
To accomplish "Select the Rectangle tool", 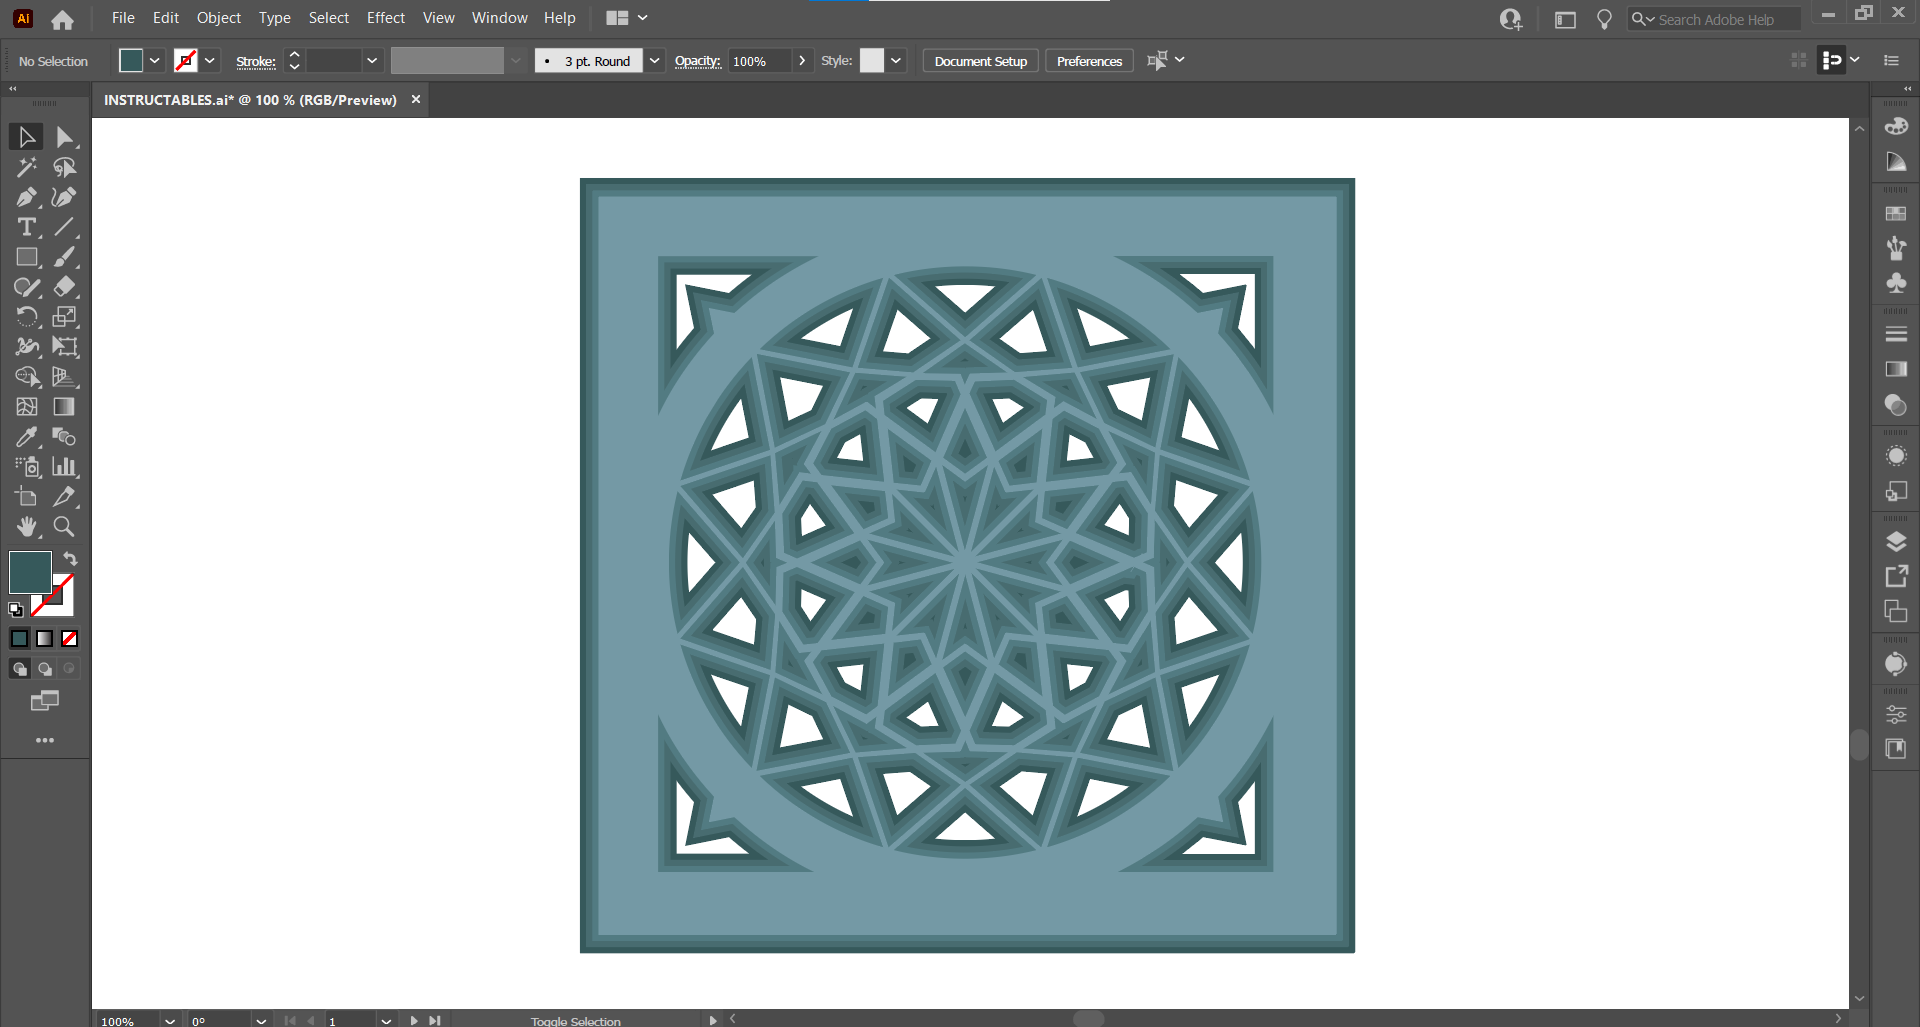I will tap(27, 257).
